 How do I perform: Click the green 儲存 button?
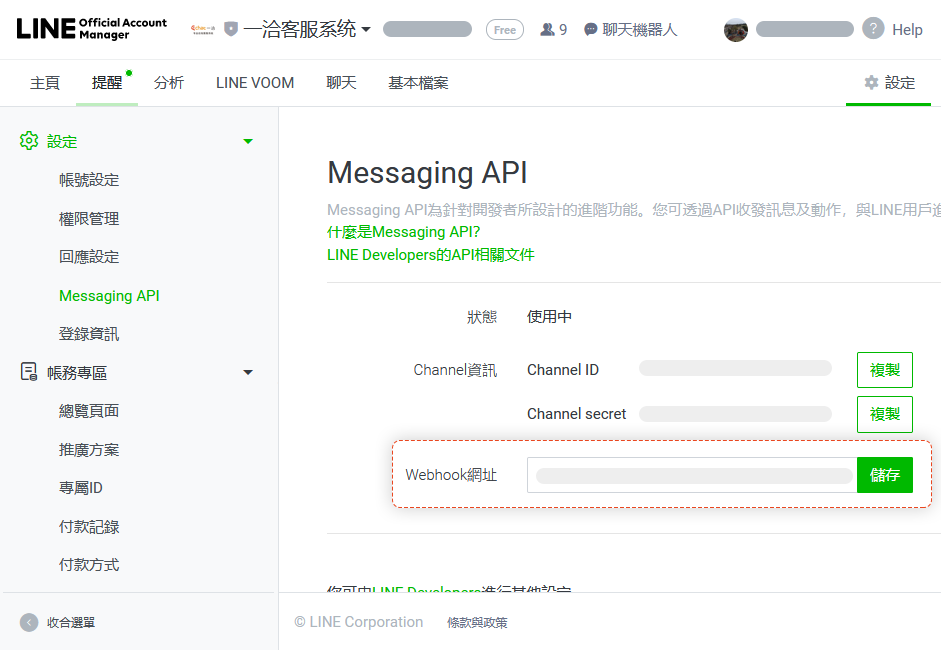[x=885, y=475]
